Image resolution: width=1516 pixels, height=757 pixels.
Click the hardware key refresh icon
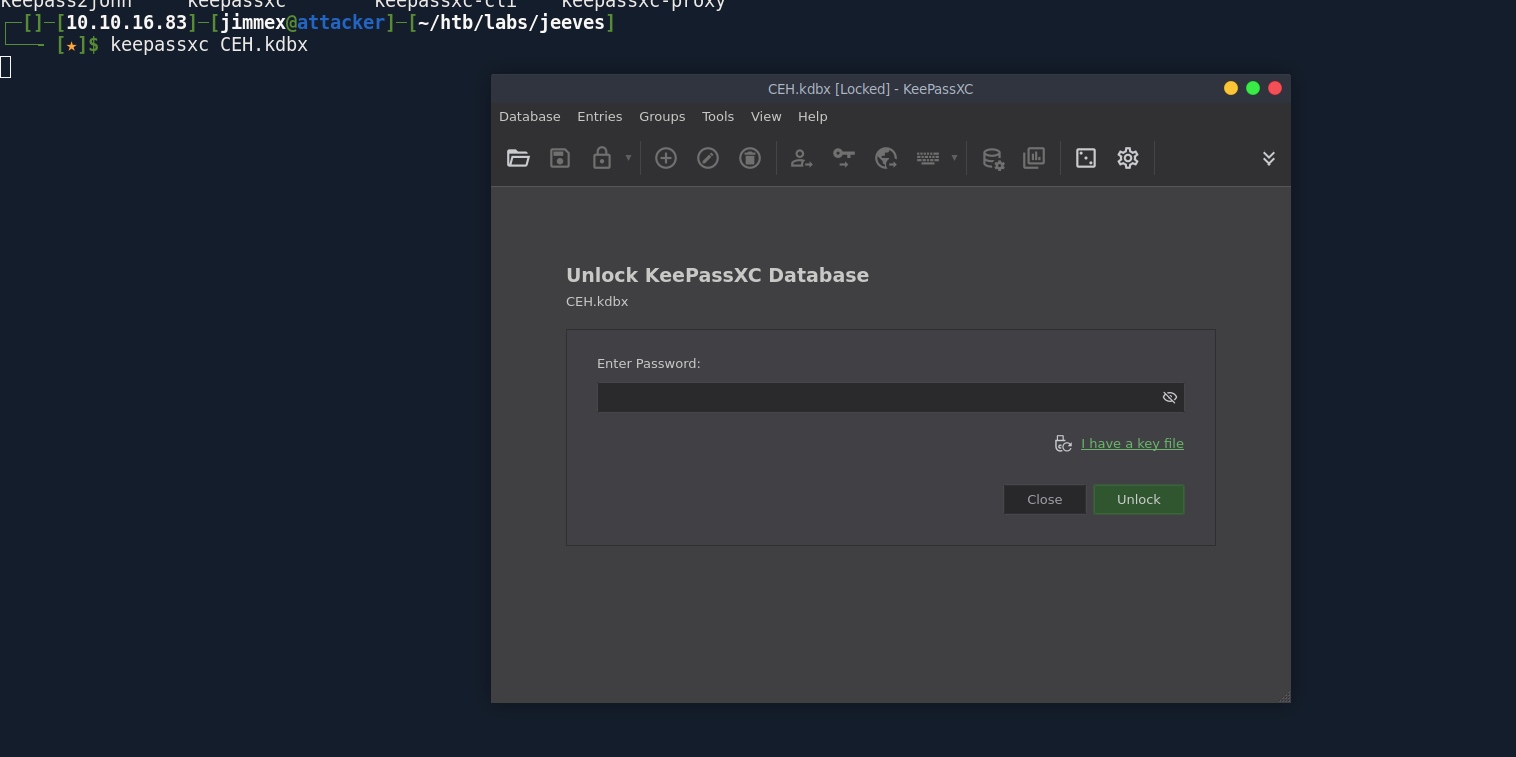(1063, 444)
